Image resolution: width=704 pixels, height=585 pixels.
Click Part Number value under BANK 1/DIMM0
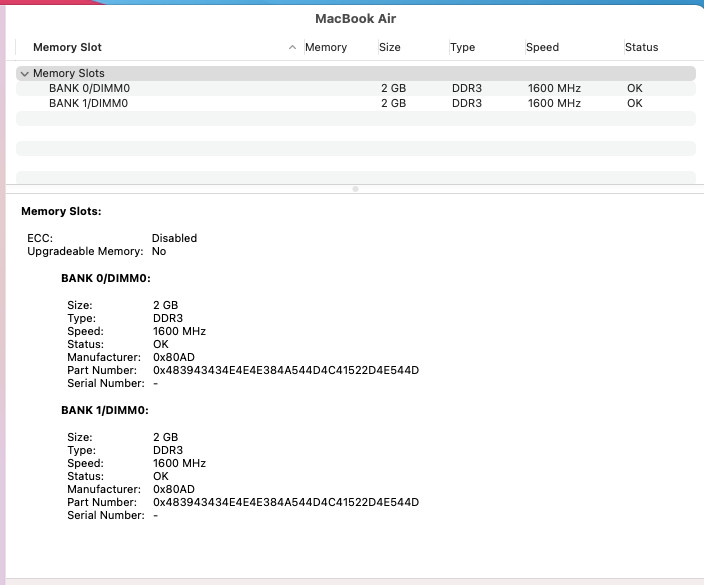pos(286,502)
